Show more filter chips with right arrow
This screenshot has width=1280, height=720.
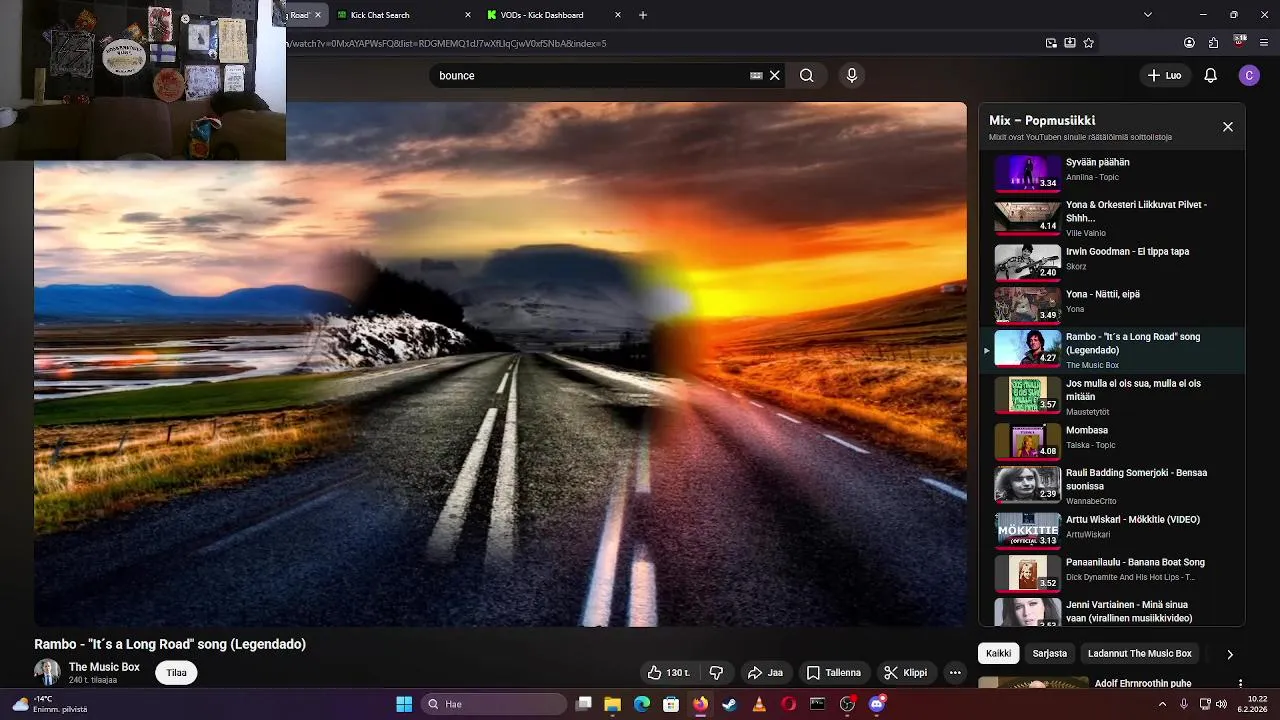click(1229, 654)
